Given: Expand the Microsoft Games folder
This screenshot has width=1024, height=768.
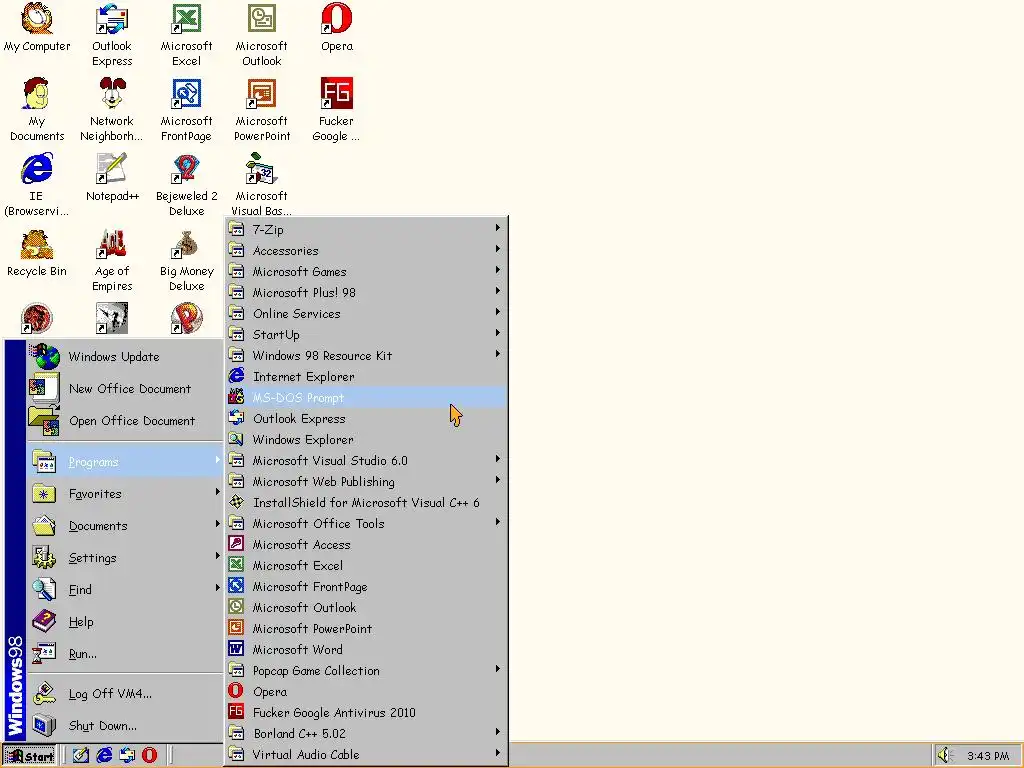Looking at the screenshot, I should point(366,272).
